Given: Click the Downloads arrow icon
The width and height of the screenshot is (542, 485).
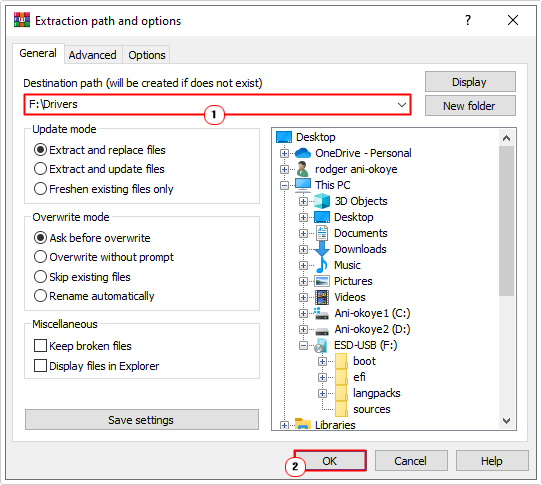Looking at the screenshot, I should coord(322,249).
